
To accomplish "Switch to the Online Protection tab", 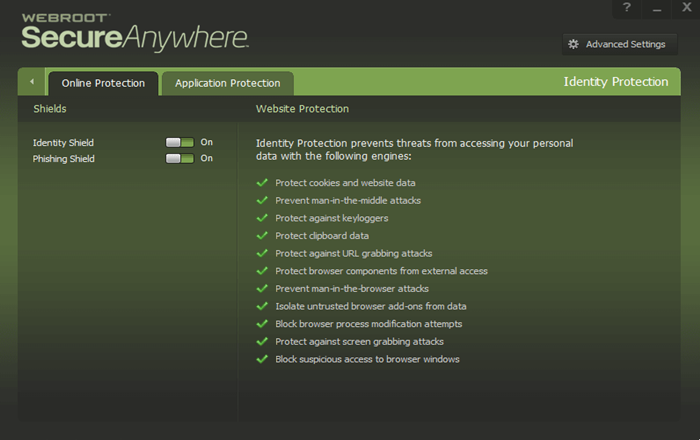I will 103,83.
